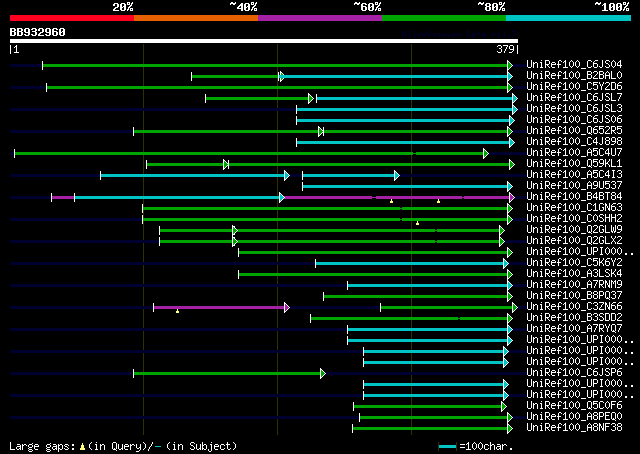
Task: Click the red 20% identity legend segment
Action: coord(72,18)
